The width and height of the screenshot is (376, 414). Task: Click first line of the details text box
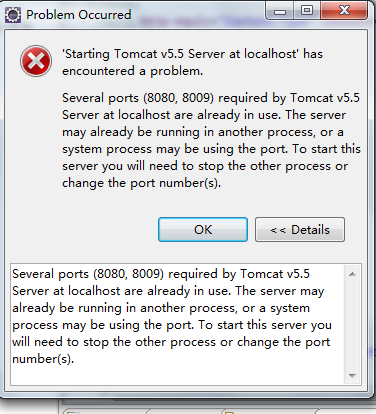[x=161, y=274]
